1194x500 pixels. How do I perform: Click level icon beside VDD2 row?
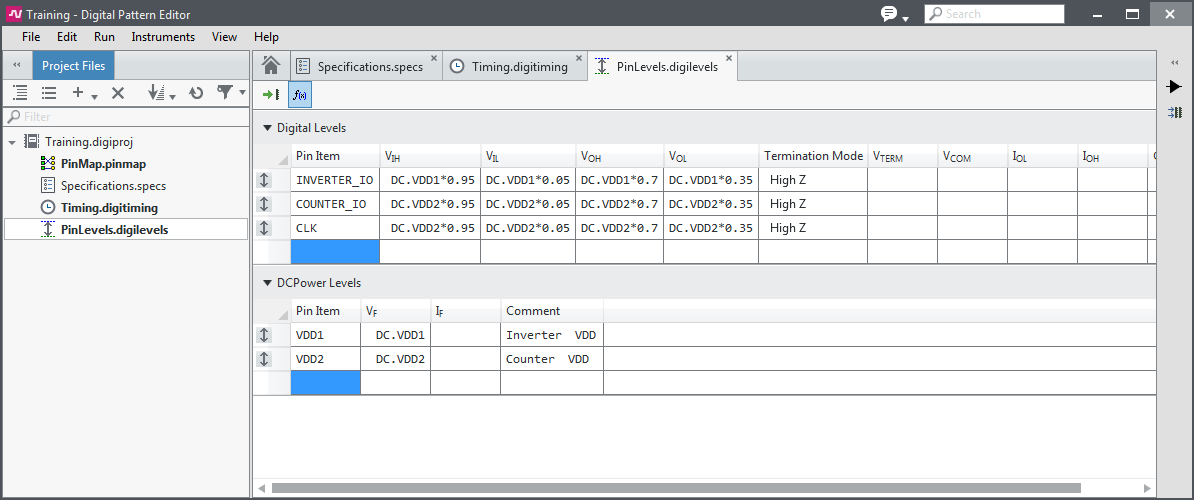pos(263,358)
